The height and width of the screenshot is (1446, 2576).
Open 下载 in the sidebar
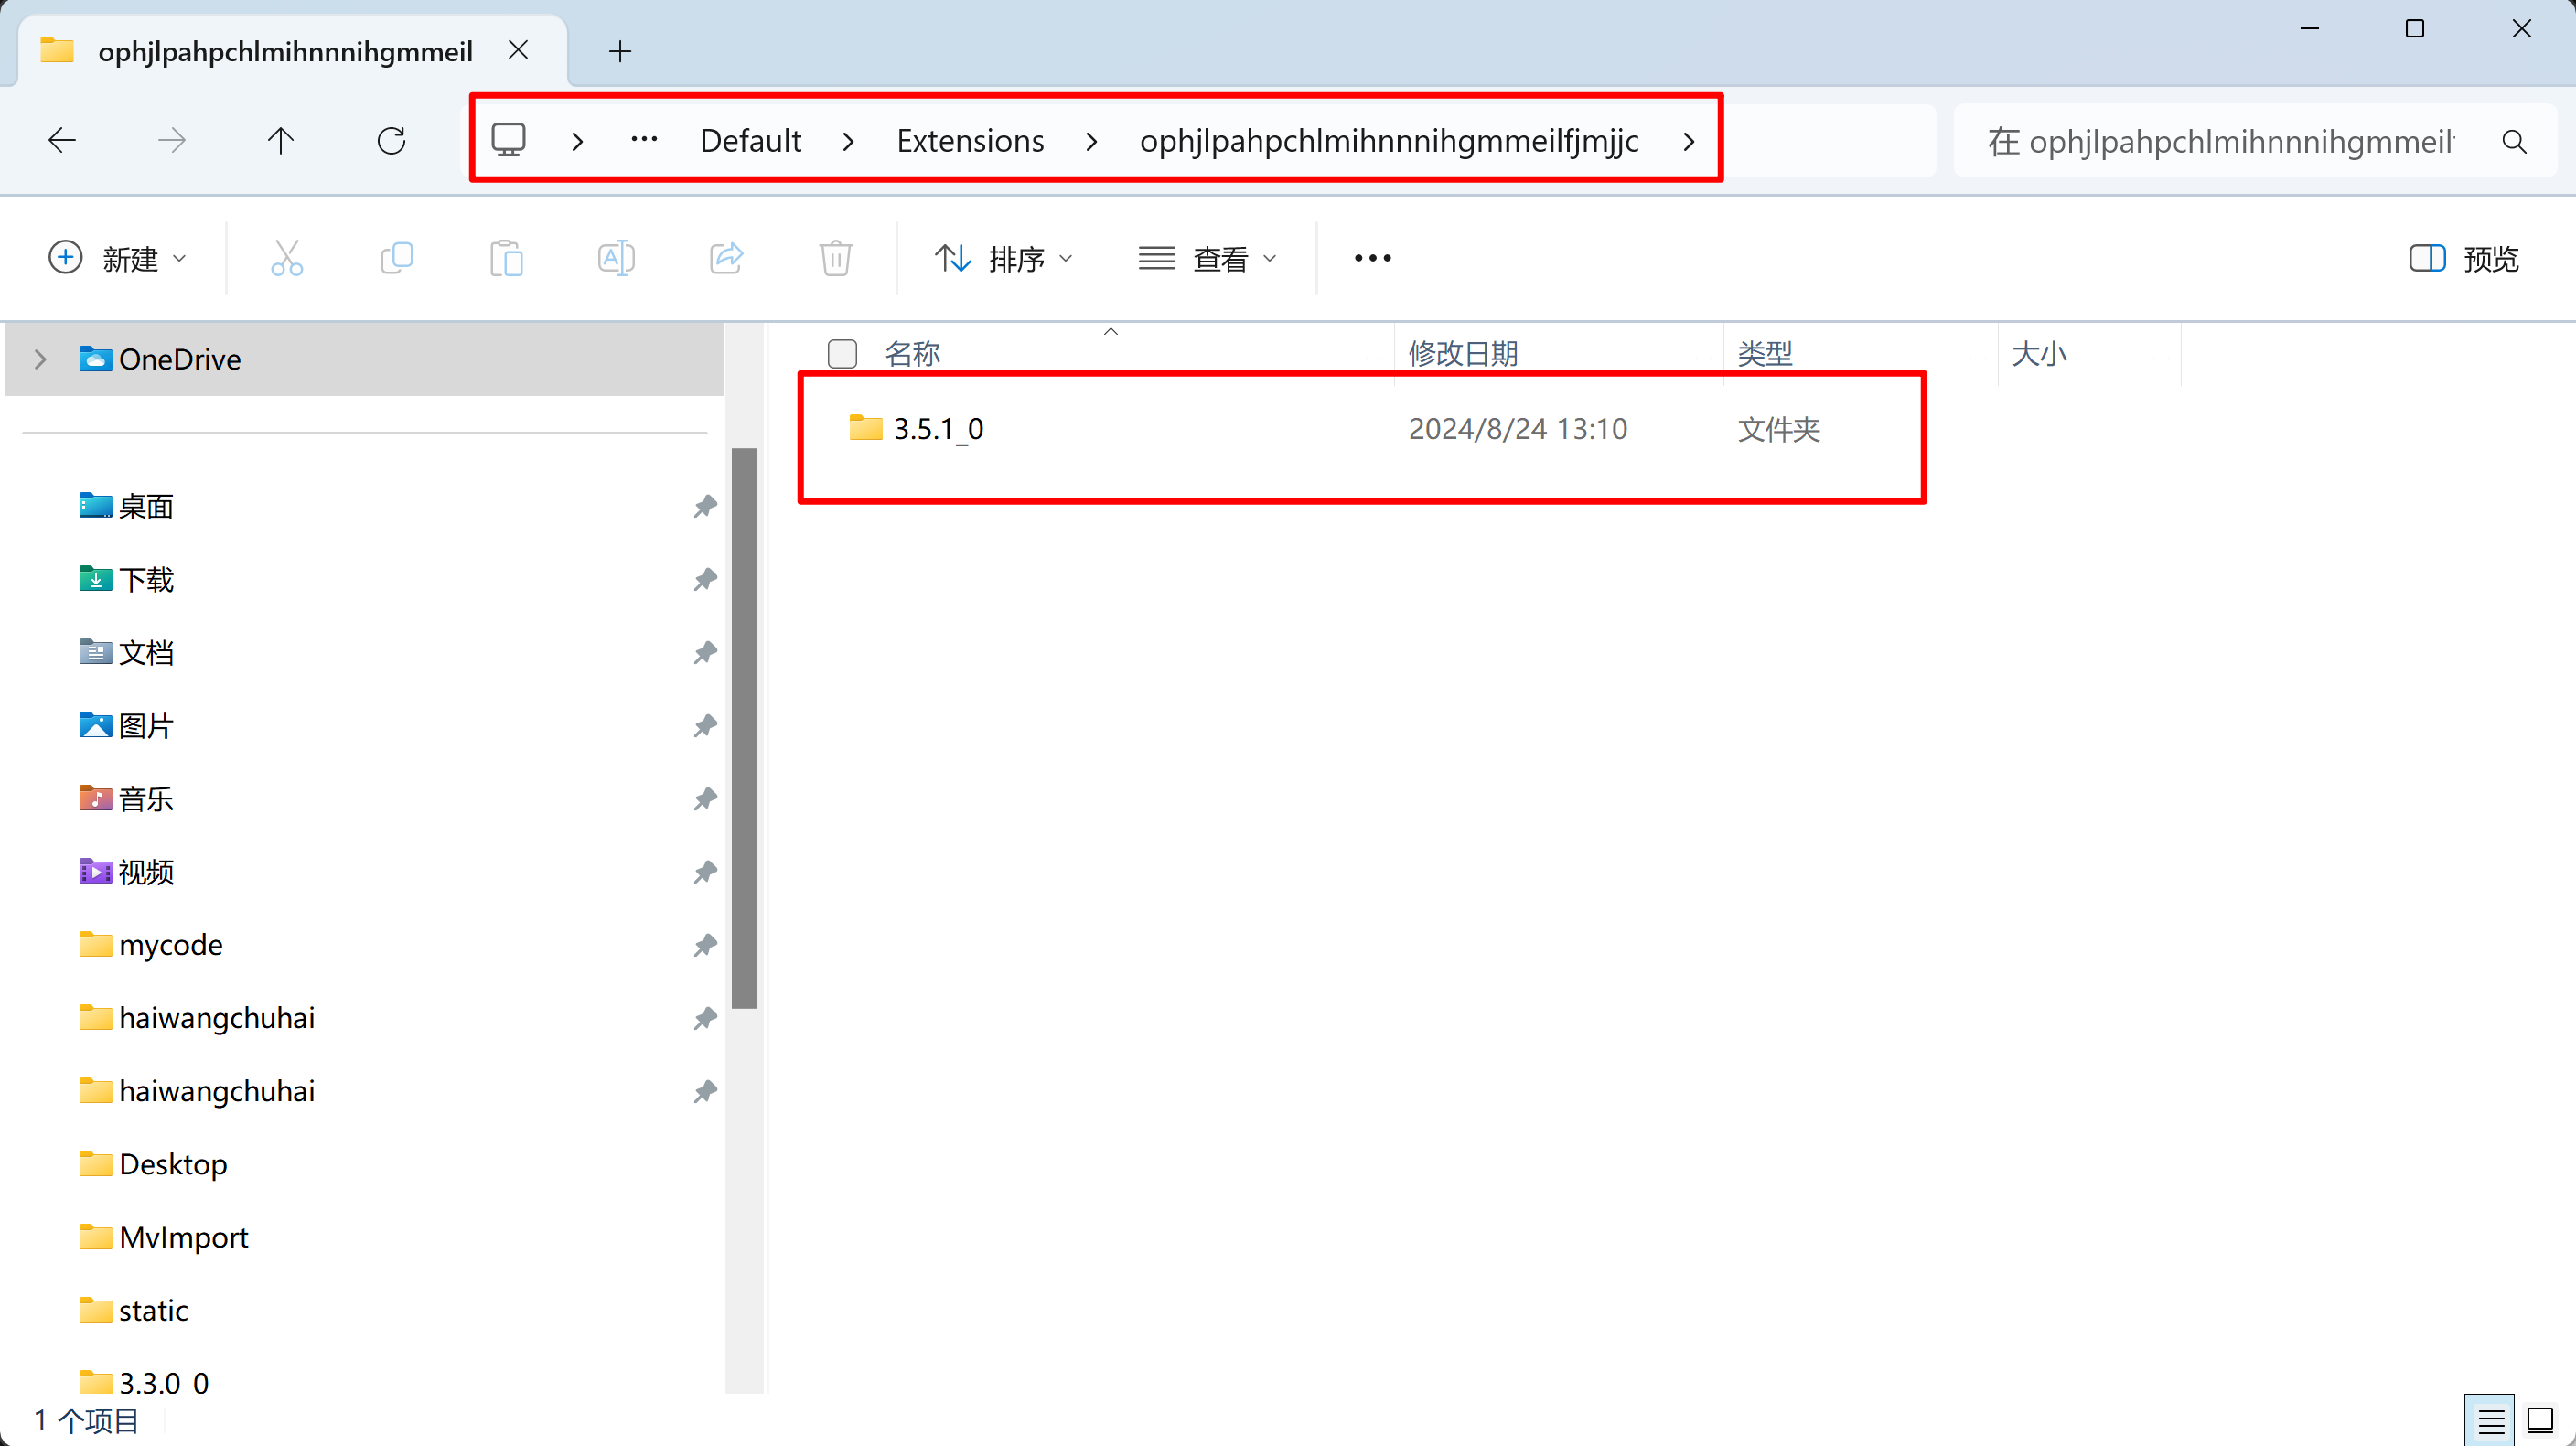point(146,580)
